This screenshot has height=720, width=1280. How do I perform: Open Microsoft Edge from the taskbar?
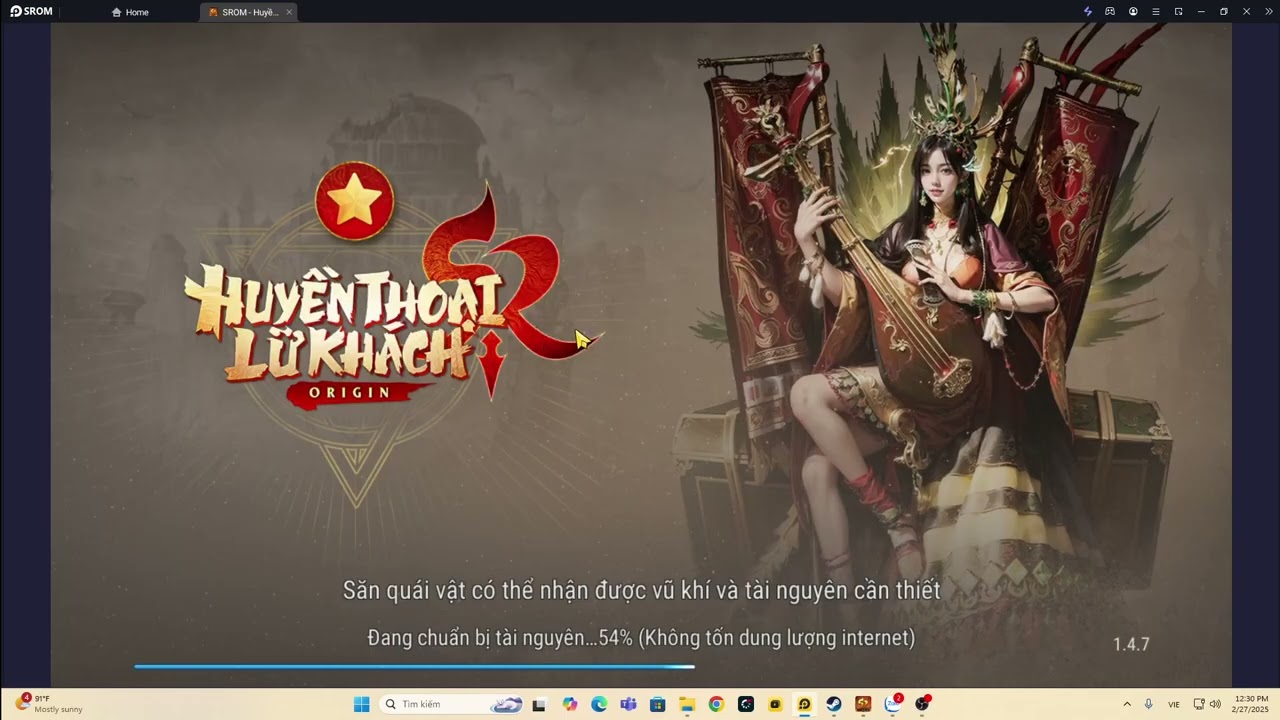[x=598, y=704]
